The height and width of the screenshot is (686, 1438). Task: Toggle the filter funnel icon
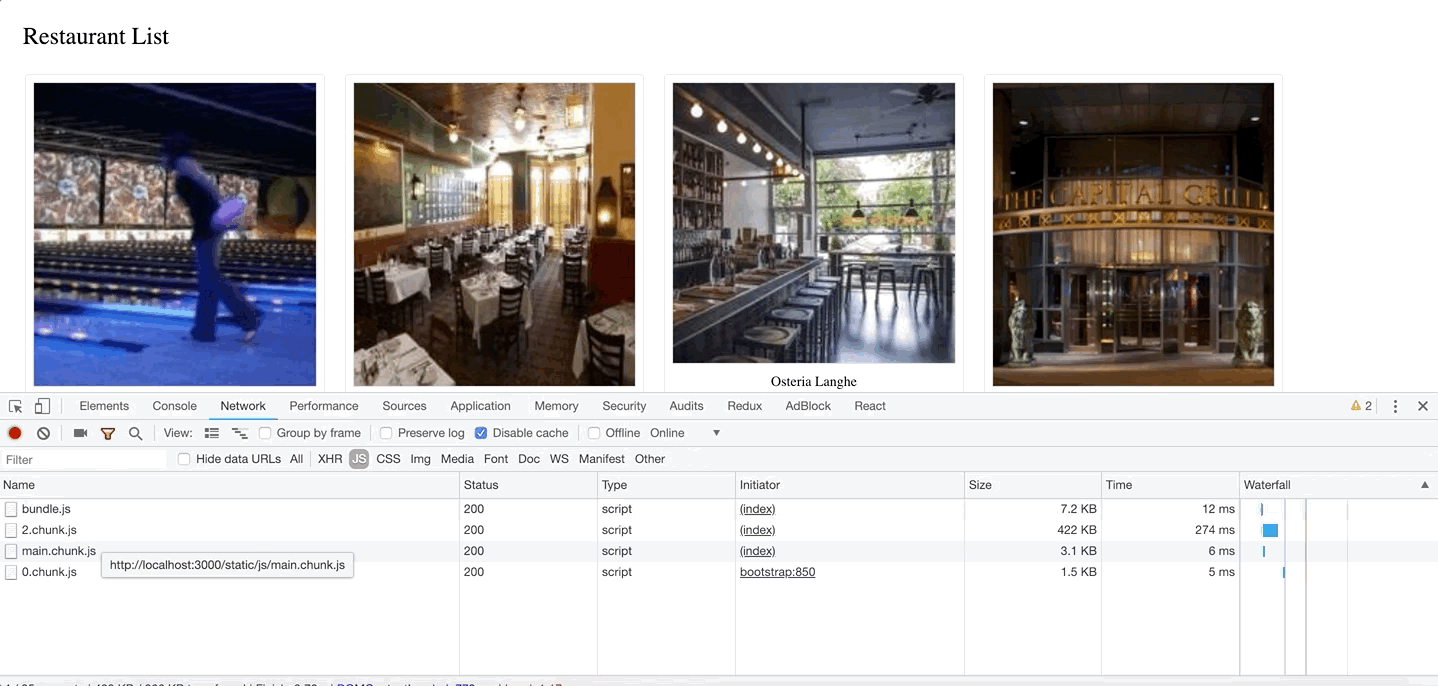pos(108,433)
